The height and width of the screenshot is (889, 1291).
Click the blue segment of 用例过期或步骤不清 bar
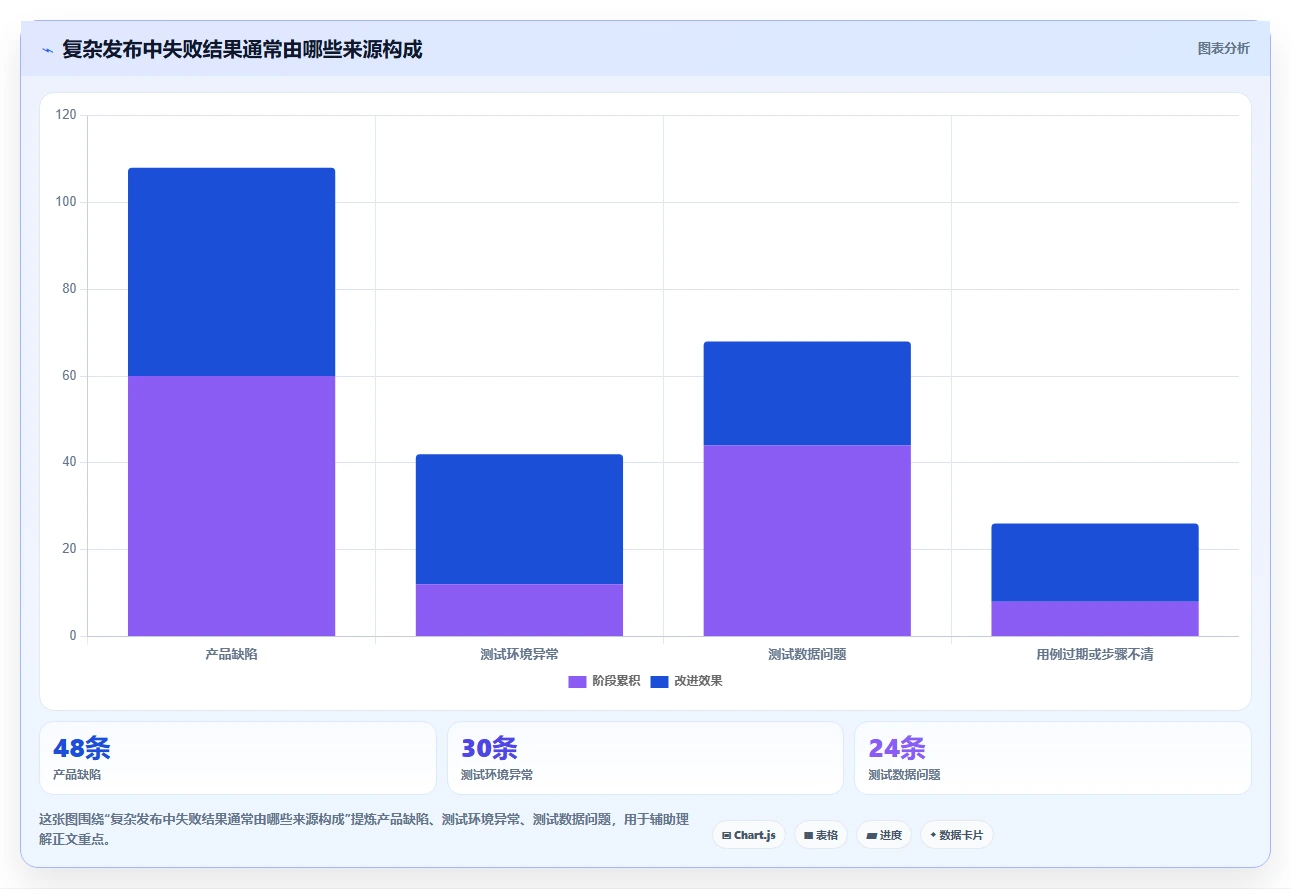tap(1095, 562)
